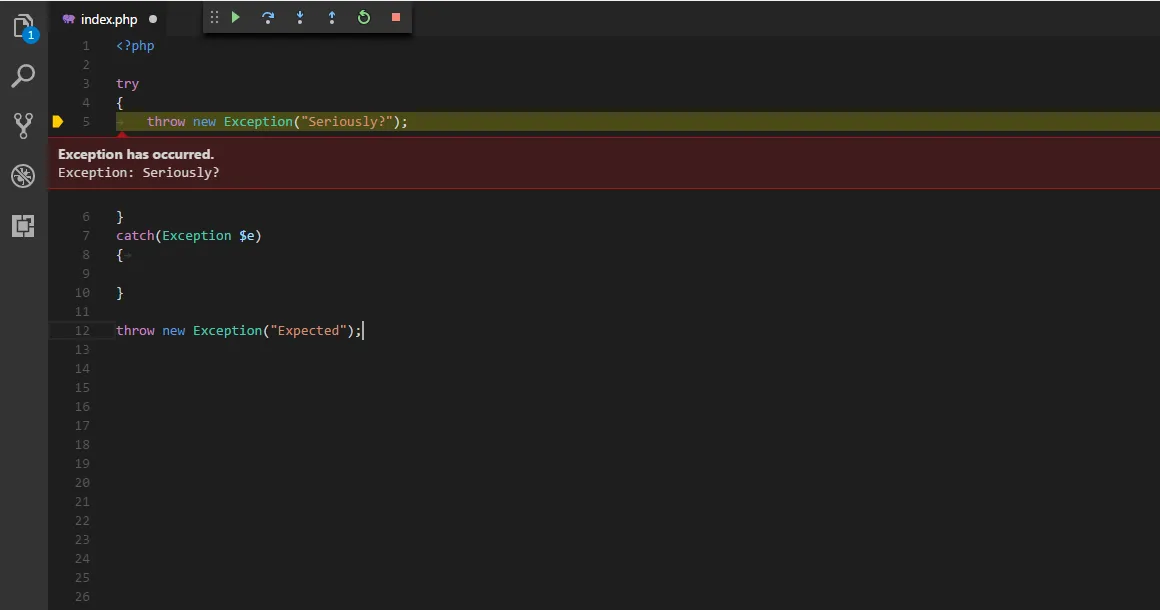This screenshot has width=1160, height=610.
Task: Click the Exception class name on line 5
Action: pos(258,121)
